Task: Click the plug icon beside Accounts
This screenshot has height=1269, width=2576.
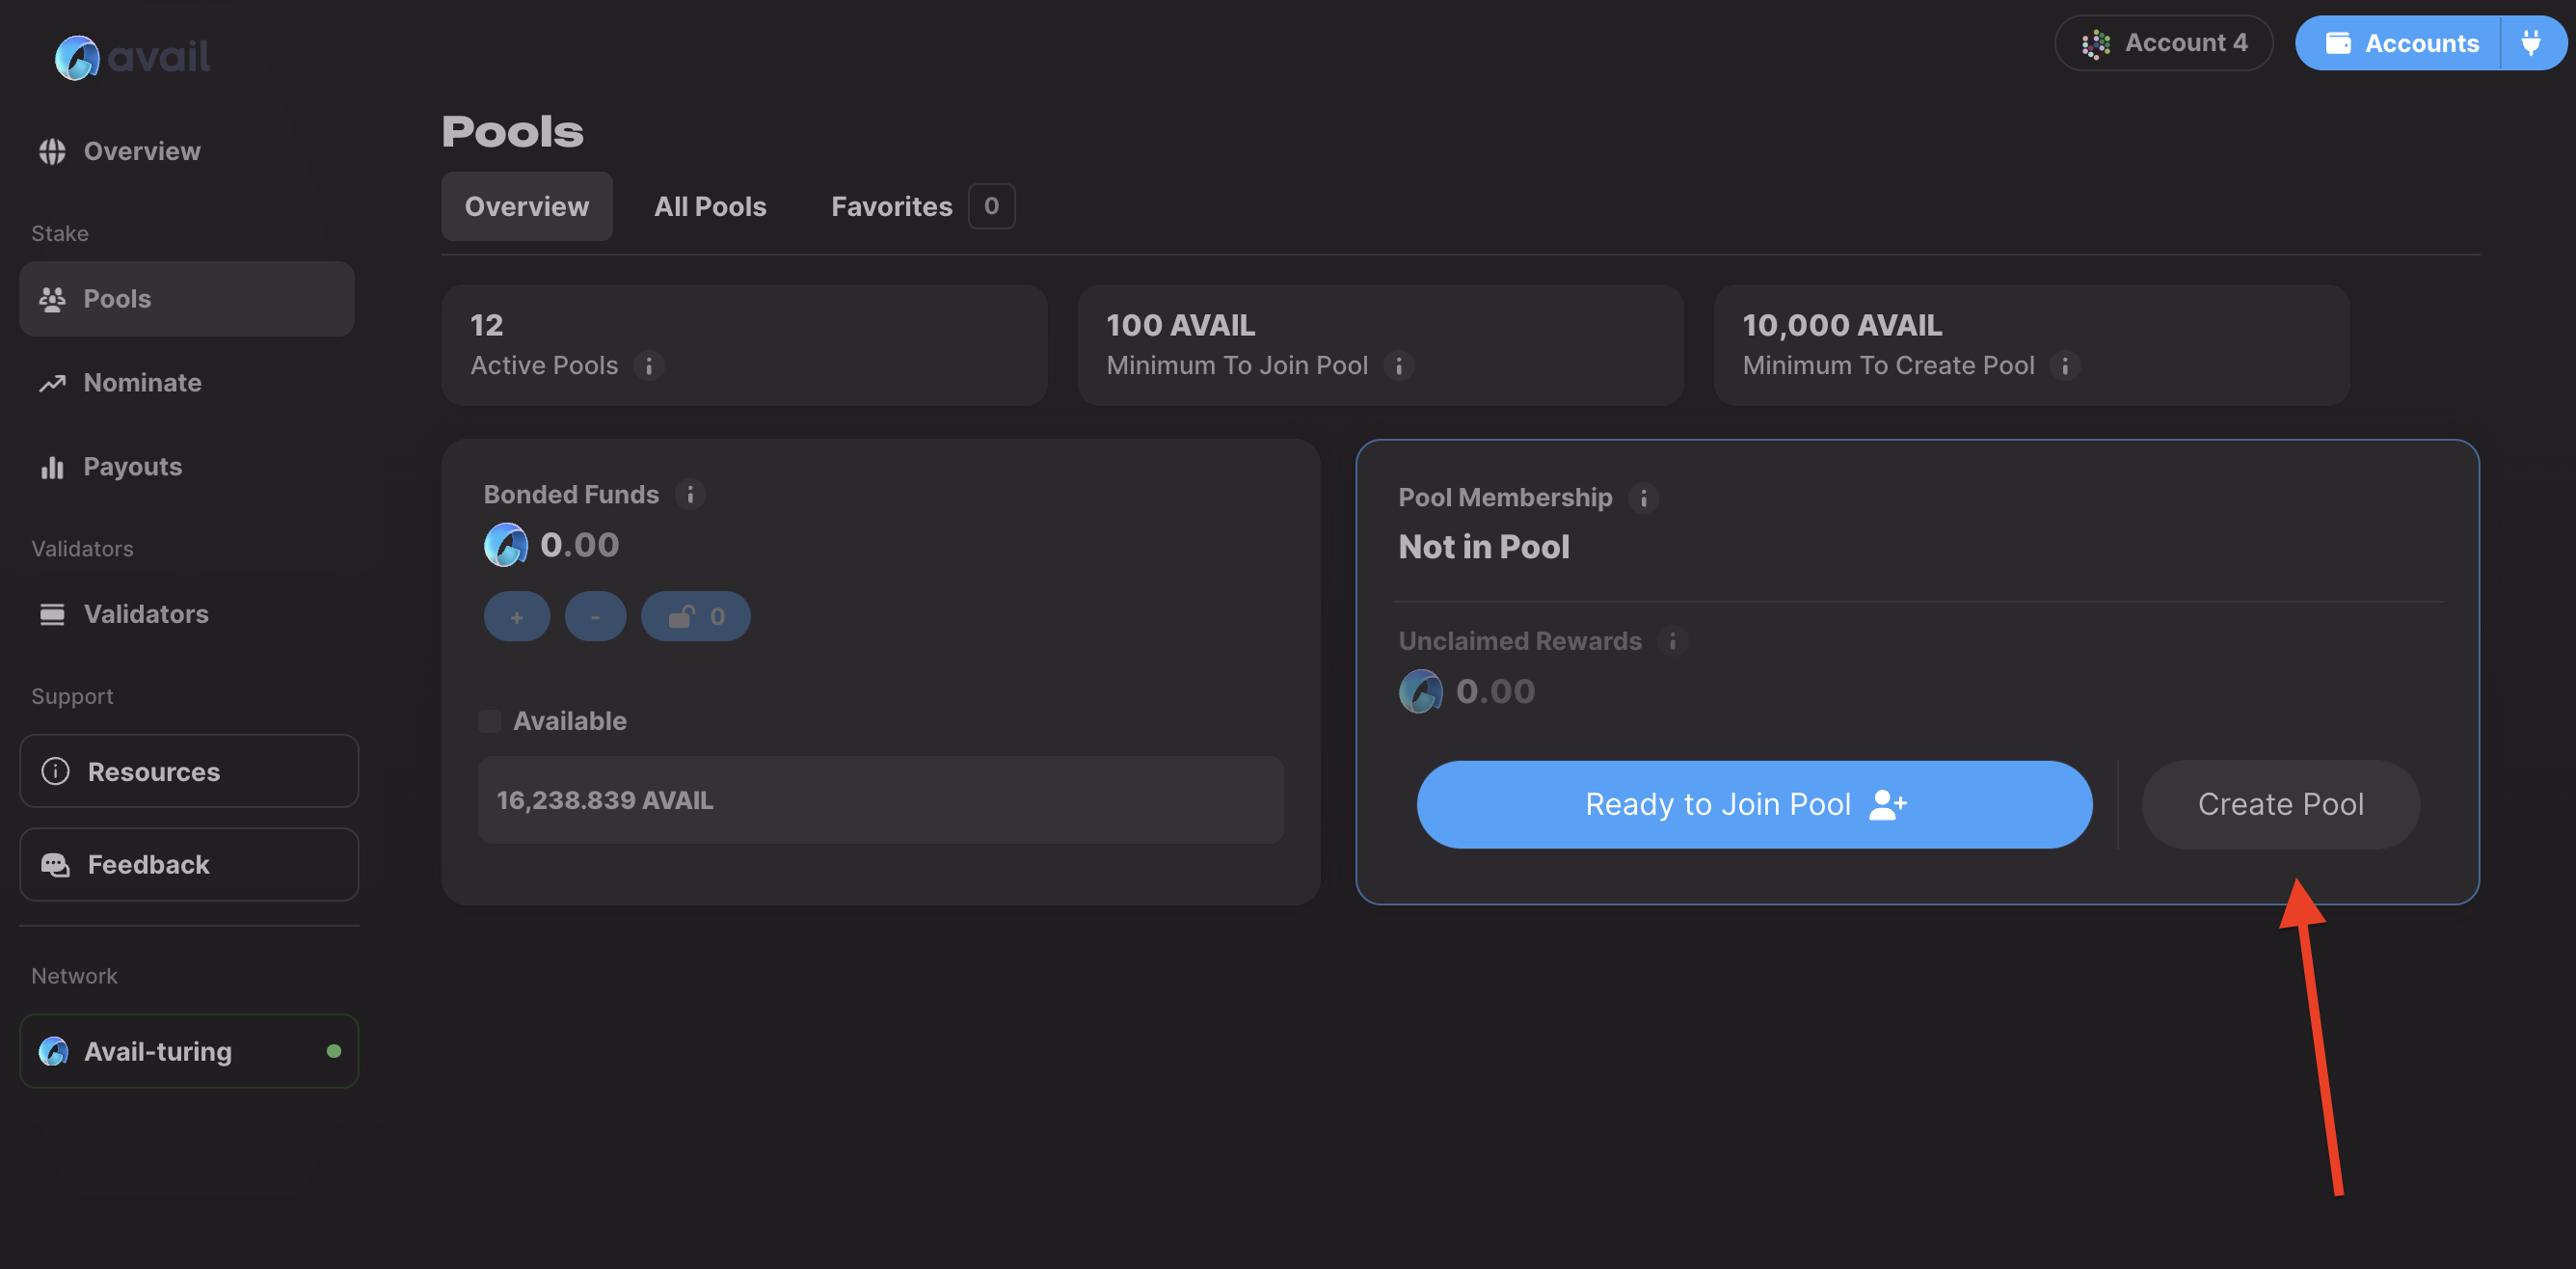Action: [2530, 43]
